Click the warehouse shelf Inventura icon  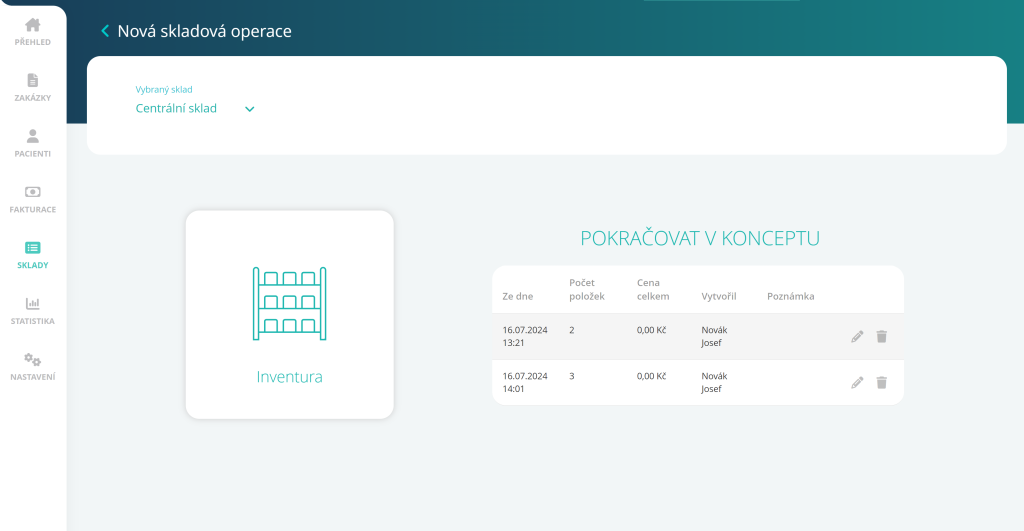[289, 304]
